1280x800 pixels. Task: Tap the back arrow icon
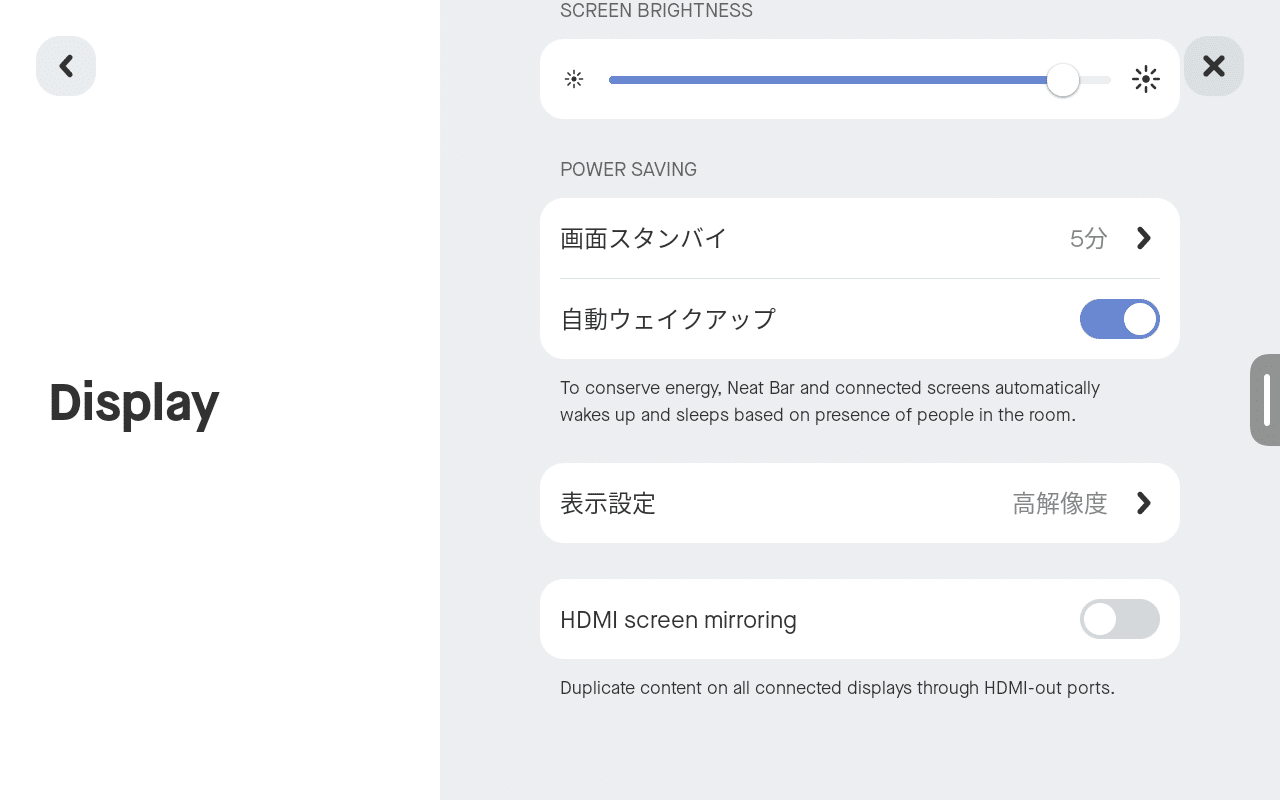click(x=66, y=65)
